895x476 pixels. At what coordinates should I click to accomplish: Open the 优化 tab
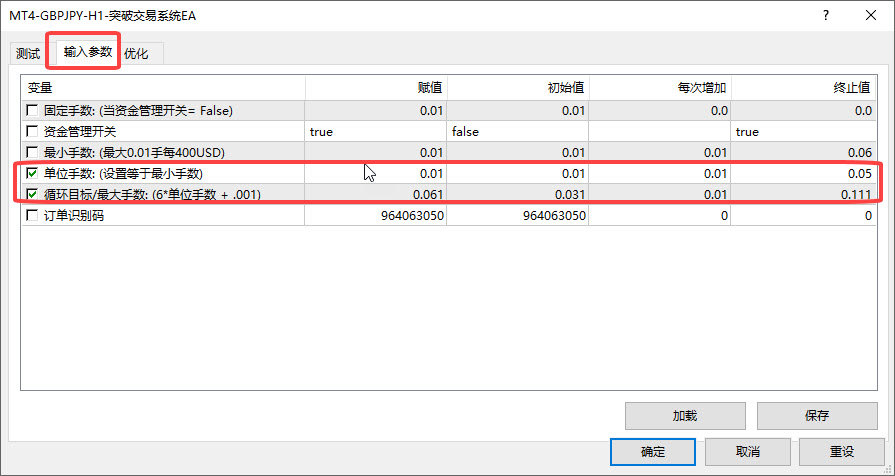coord(136,53)
